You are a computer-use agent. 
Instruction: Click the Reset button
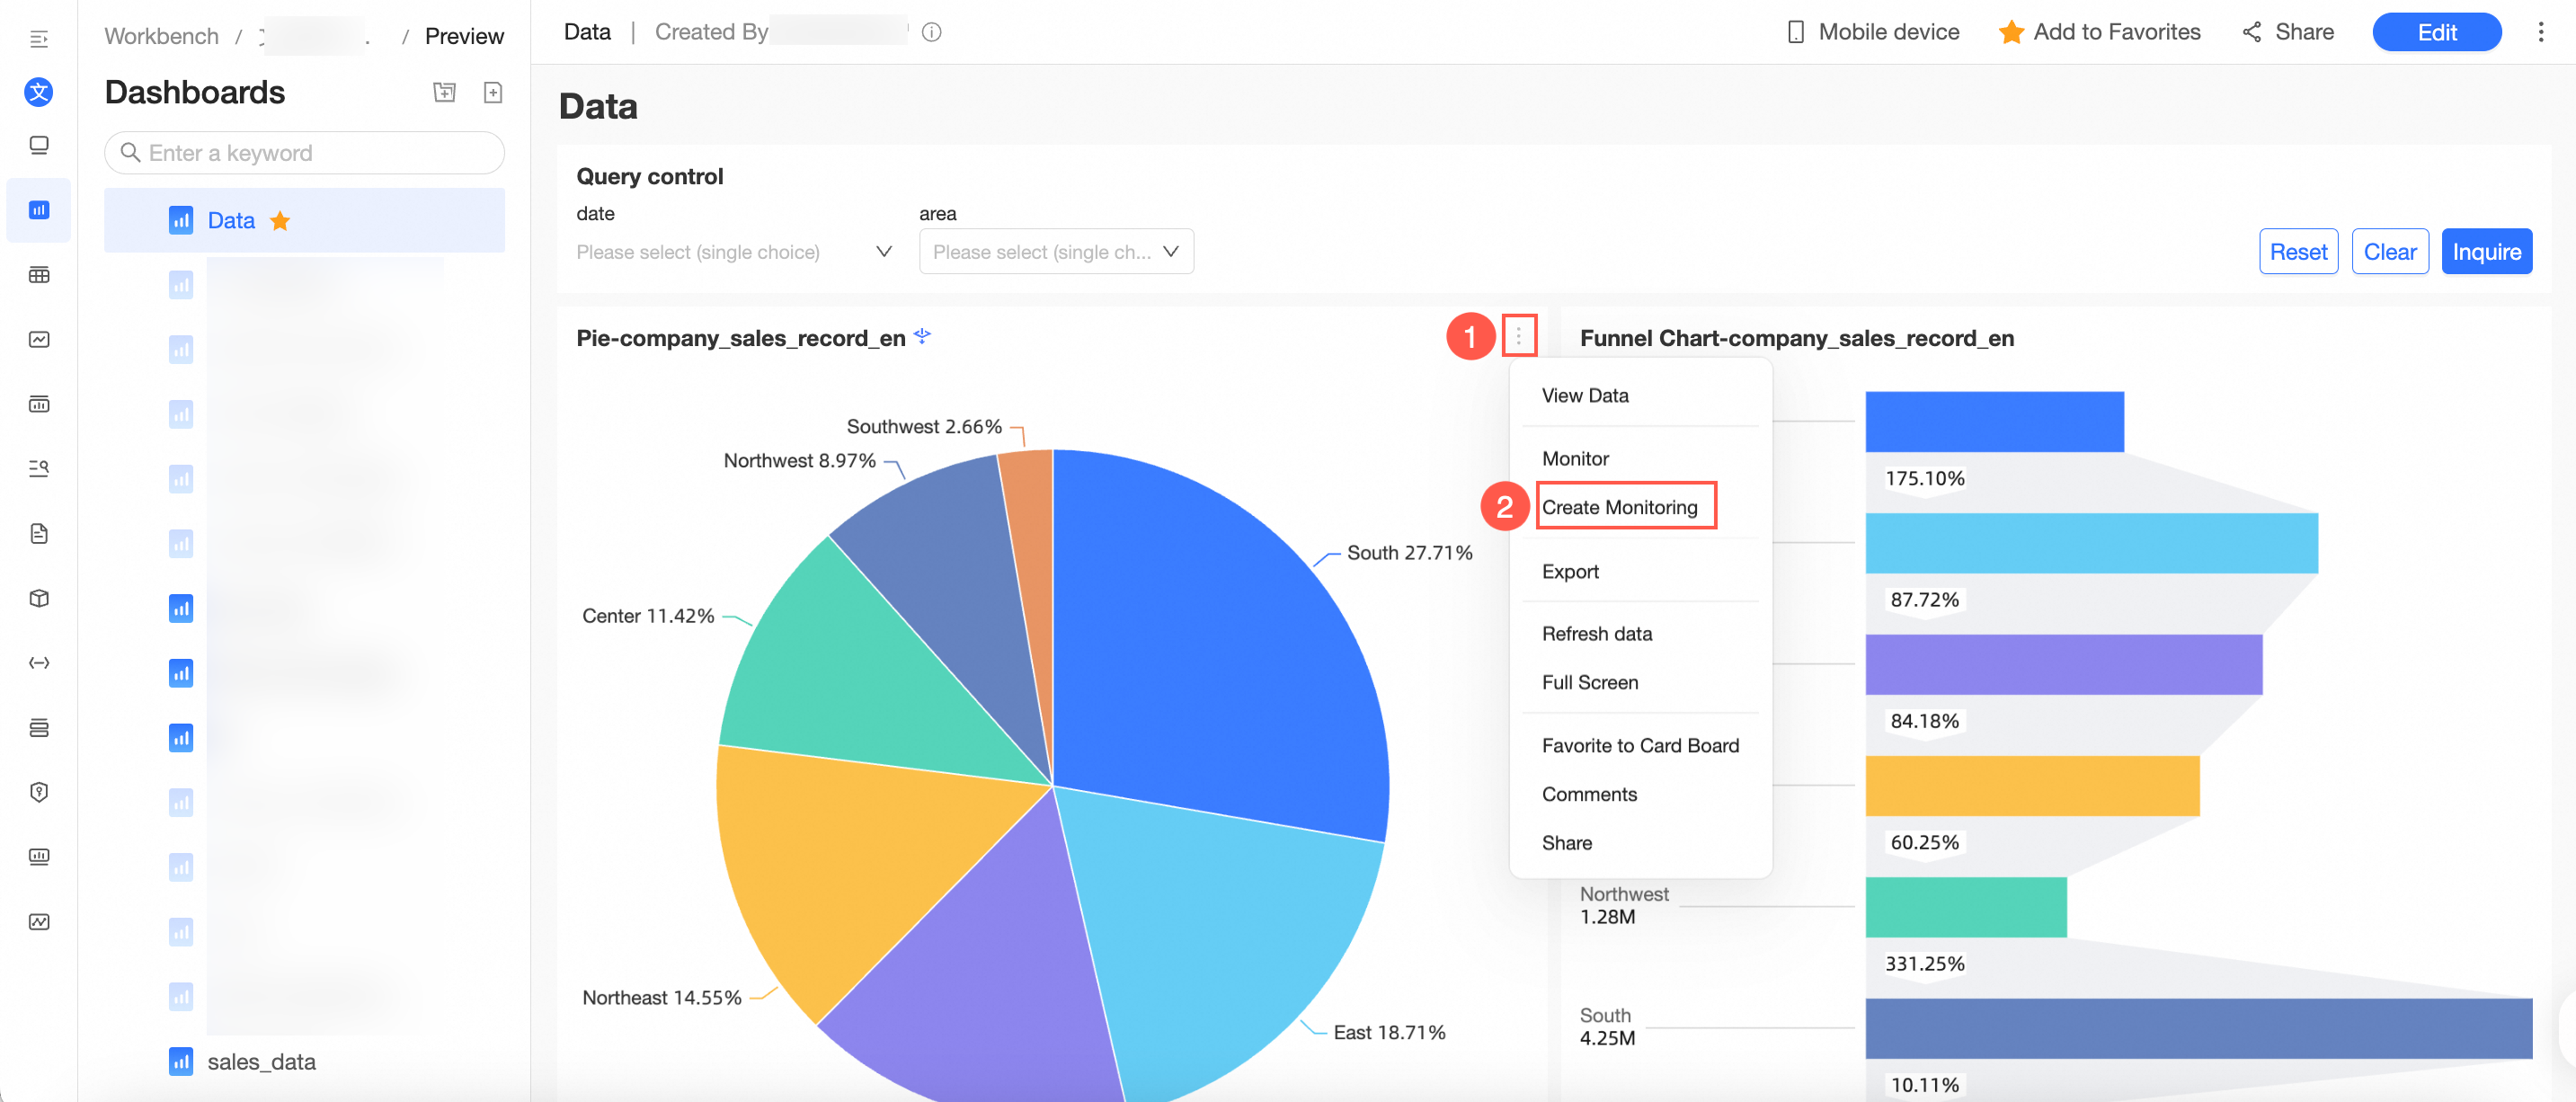(2297, 252)
